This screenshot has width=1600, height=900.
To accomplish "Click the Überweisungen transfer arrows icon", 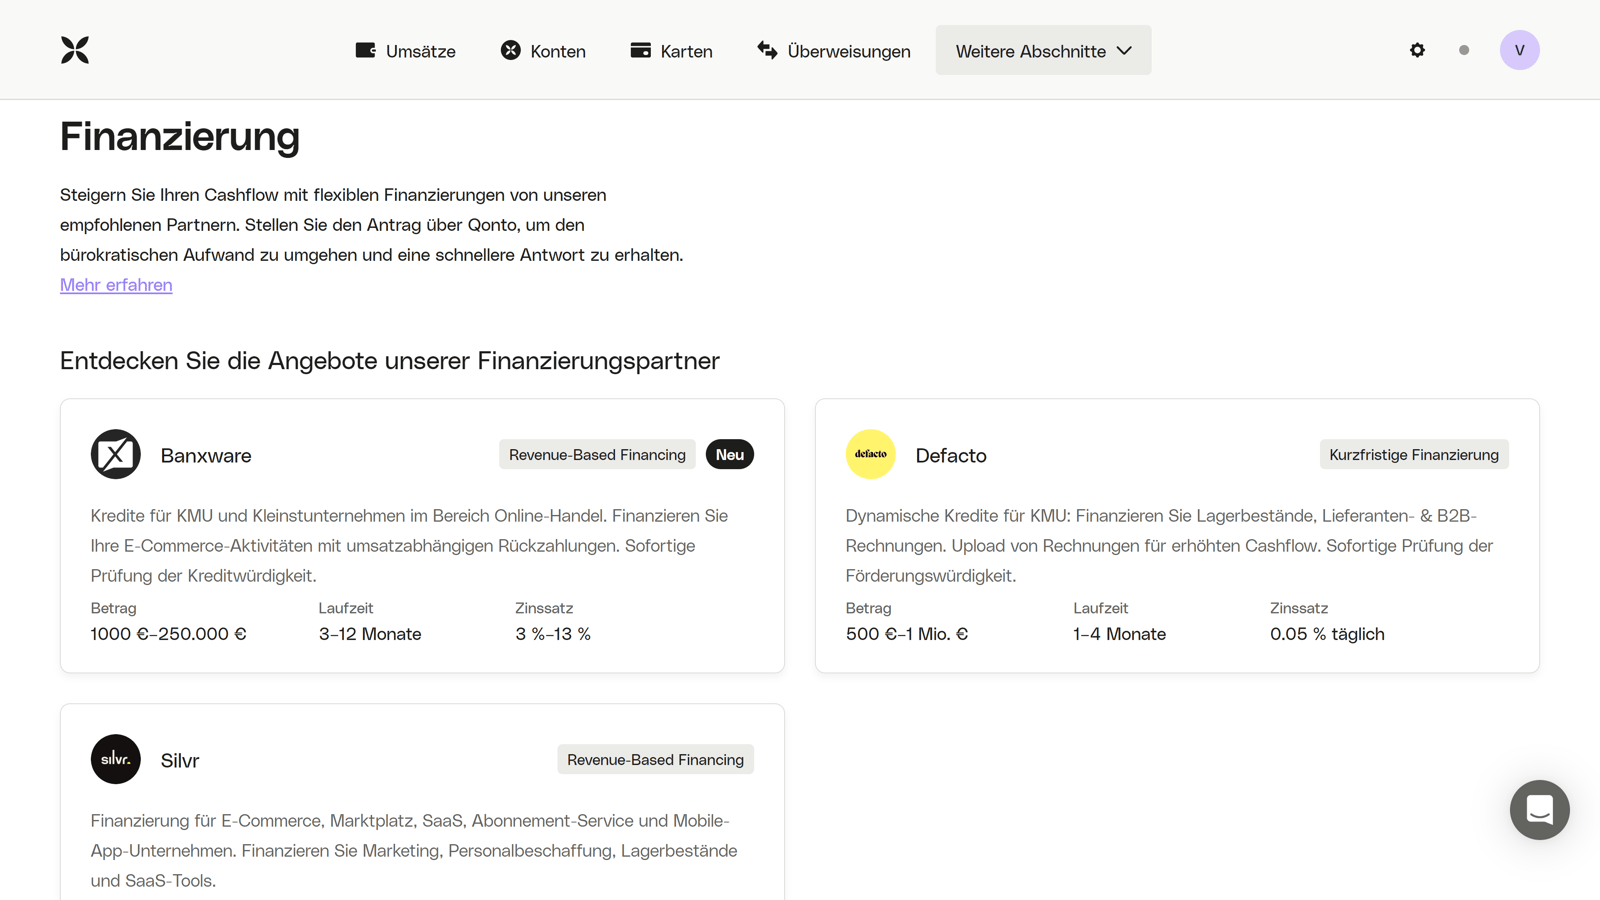I will (766, 49).
